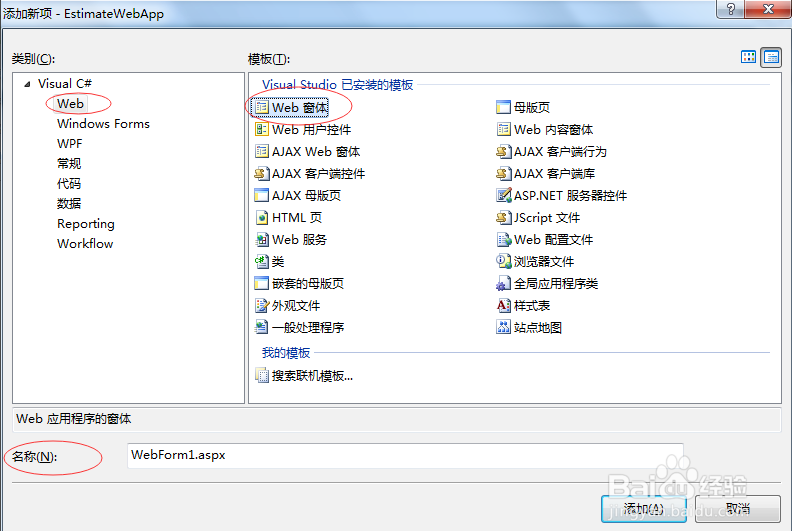
Task: Click the 取消 cancel button
Action: [x=737, y=509]
